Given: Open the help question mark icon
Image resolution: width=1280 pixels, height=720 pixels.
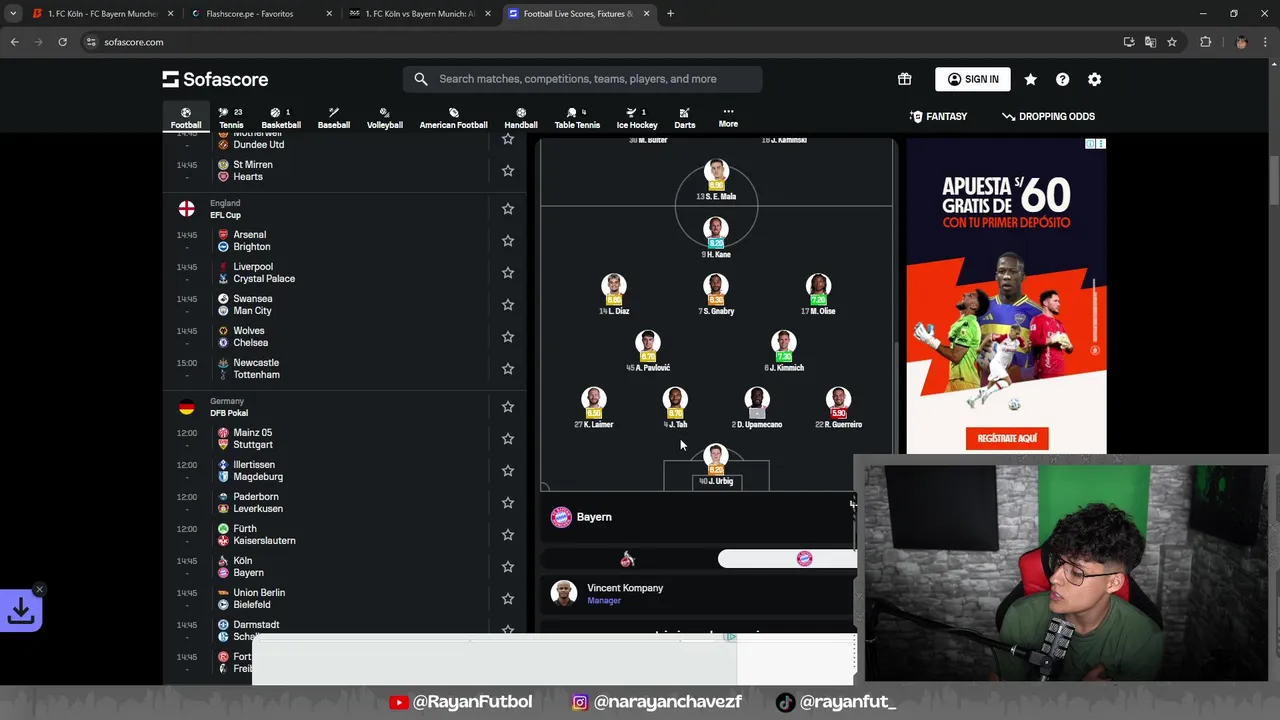Looking at the screenshot, I should [x=1062, y=79].
